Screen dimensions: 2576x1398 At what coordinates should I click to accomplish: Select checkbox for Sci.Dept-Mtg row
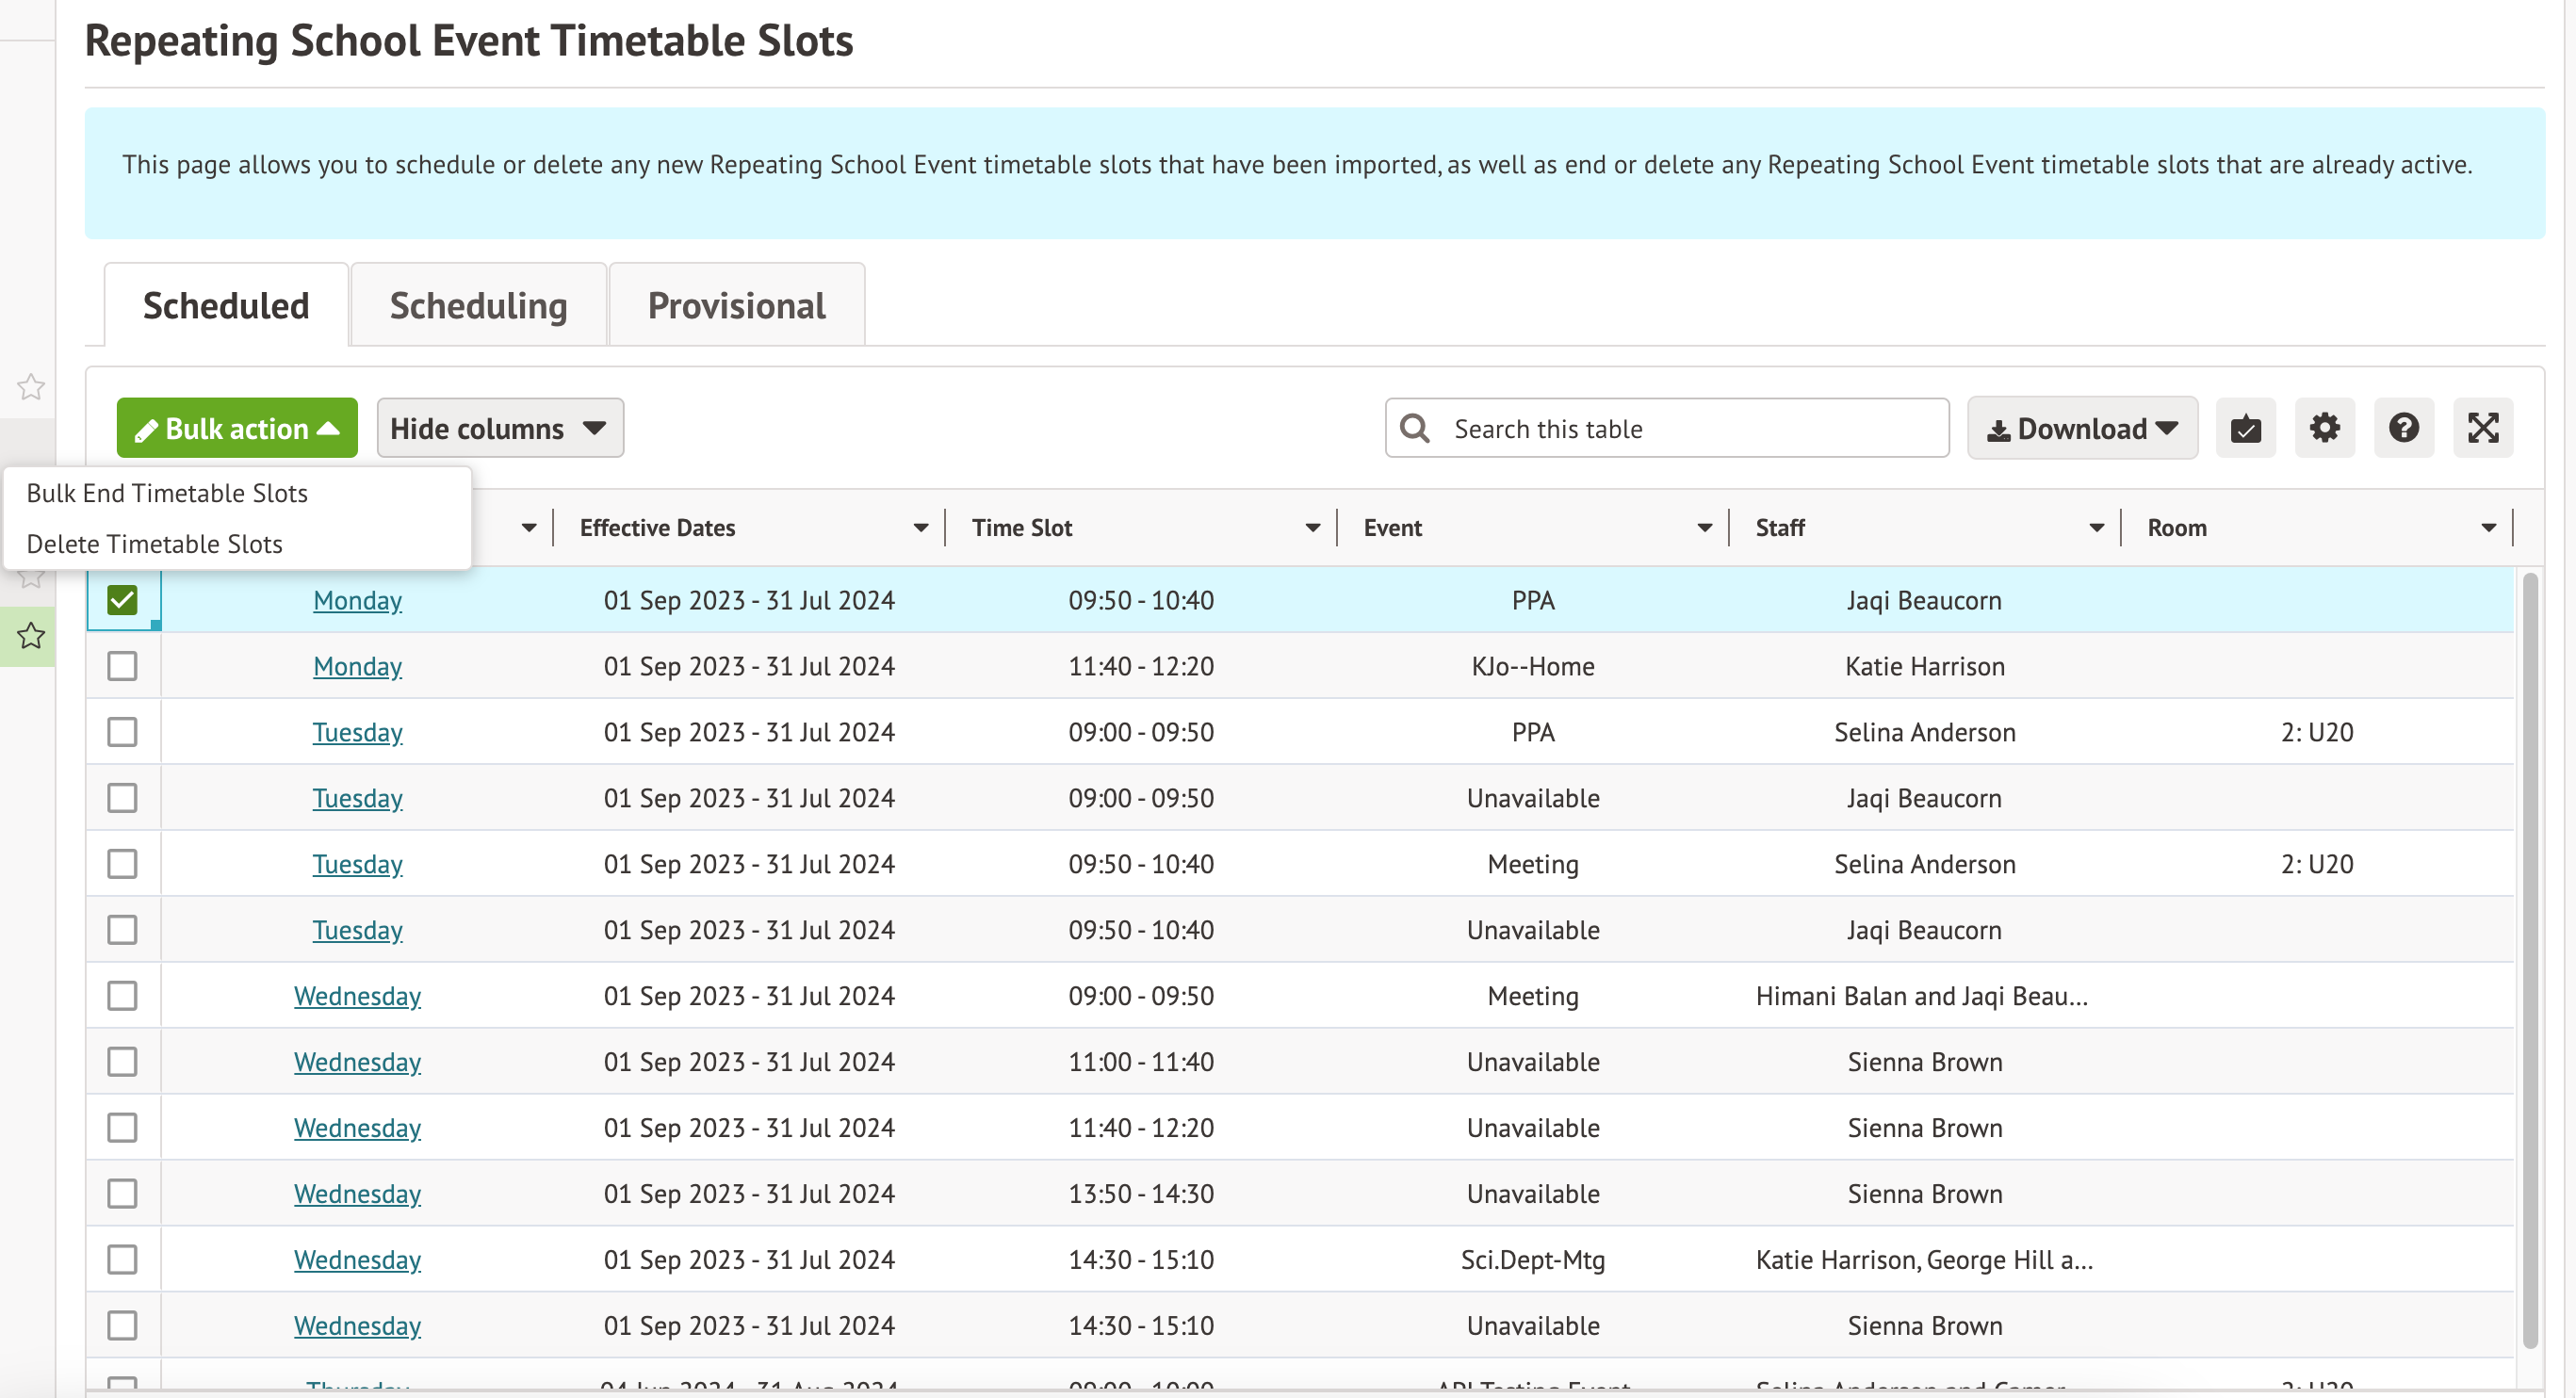point(122,1260)
